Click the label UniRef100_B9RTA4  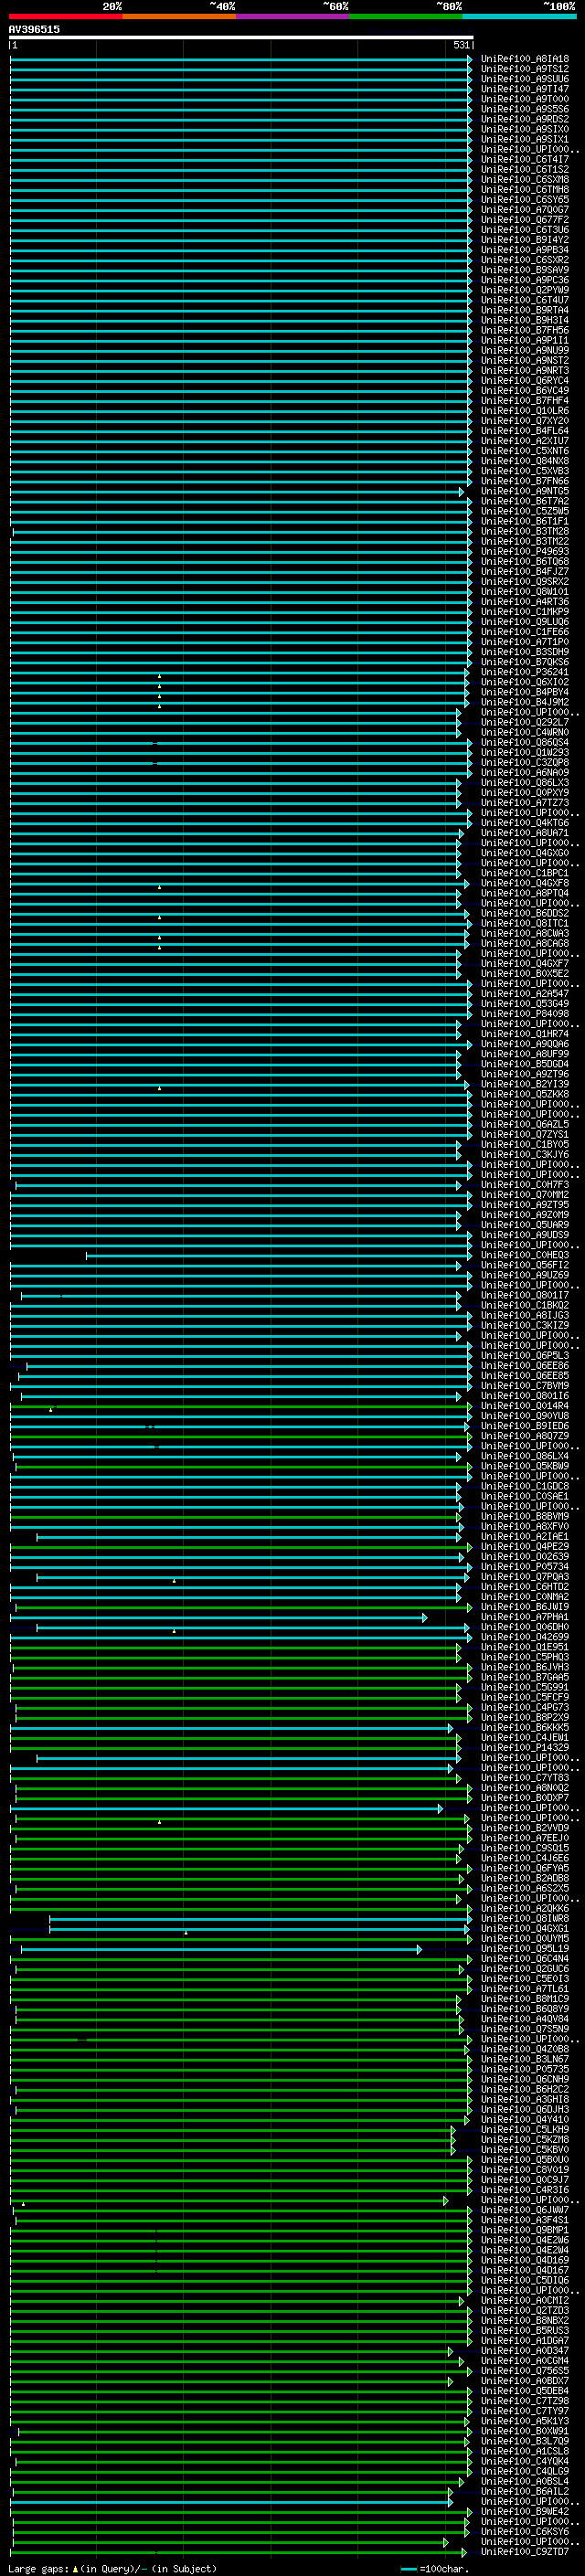(x=525, y=310)
